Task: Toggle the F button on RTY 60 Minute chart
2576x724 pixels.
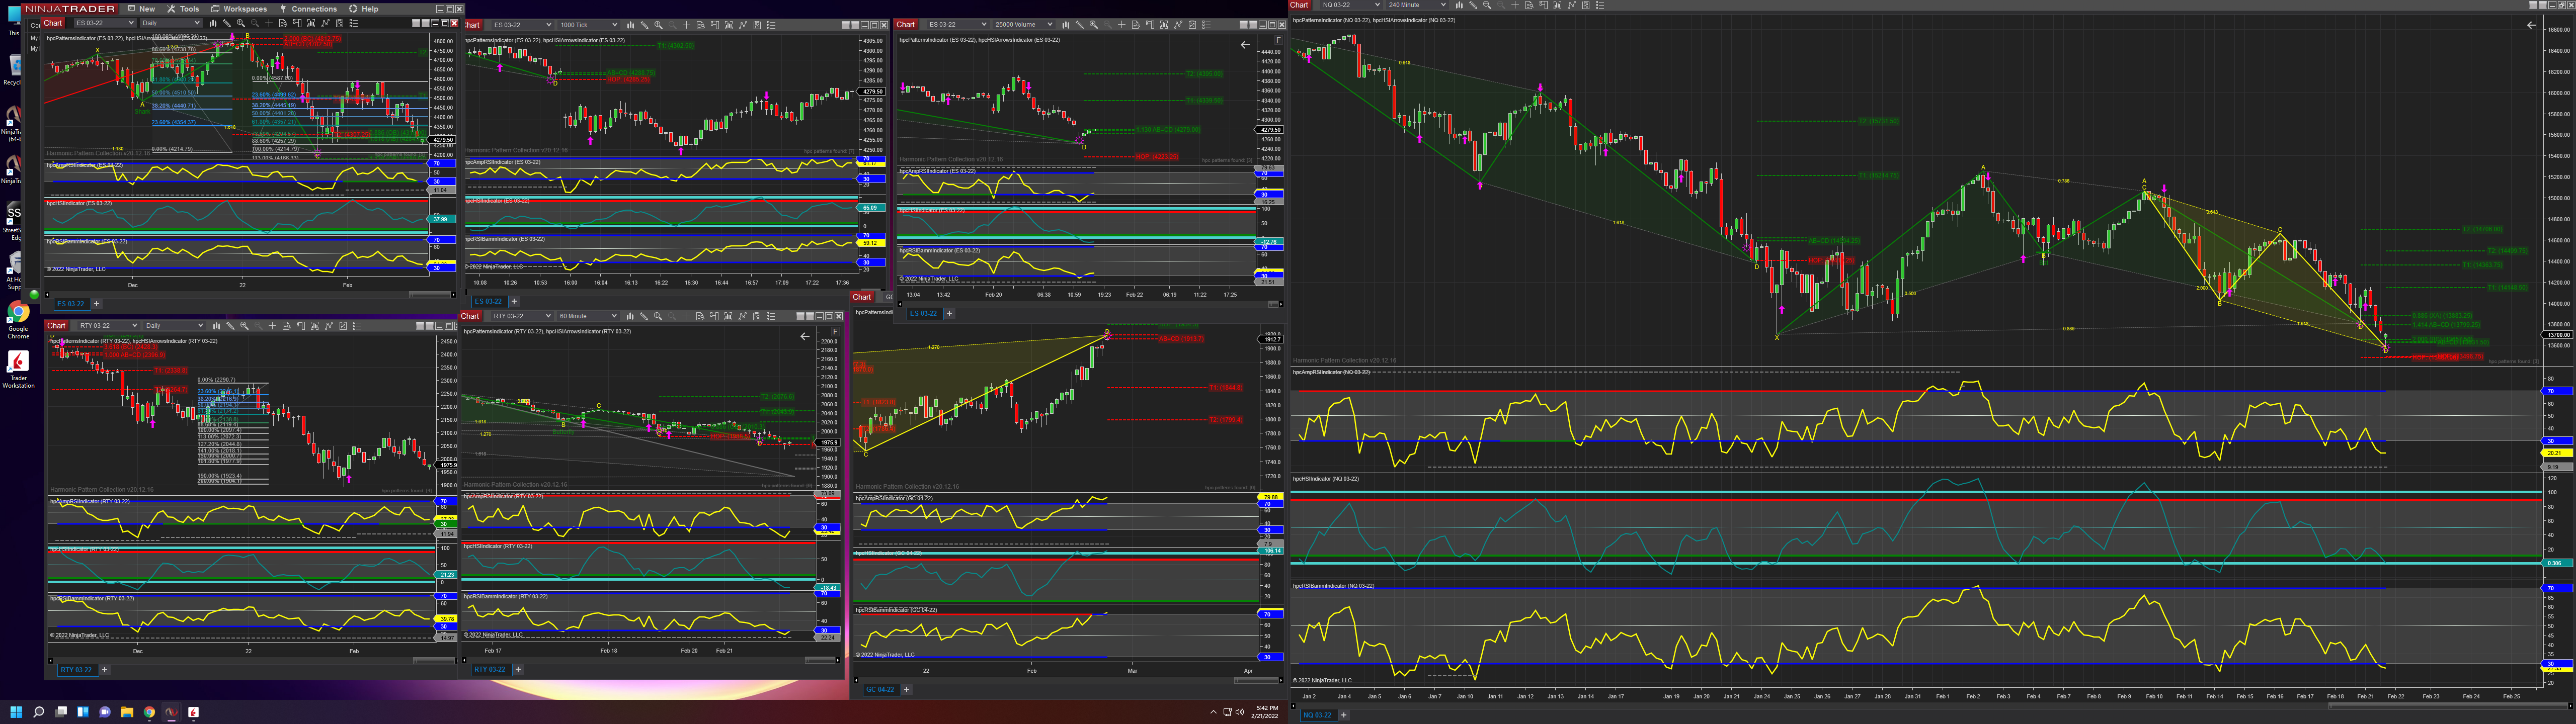Action: pos(835,331)
